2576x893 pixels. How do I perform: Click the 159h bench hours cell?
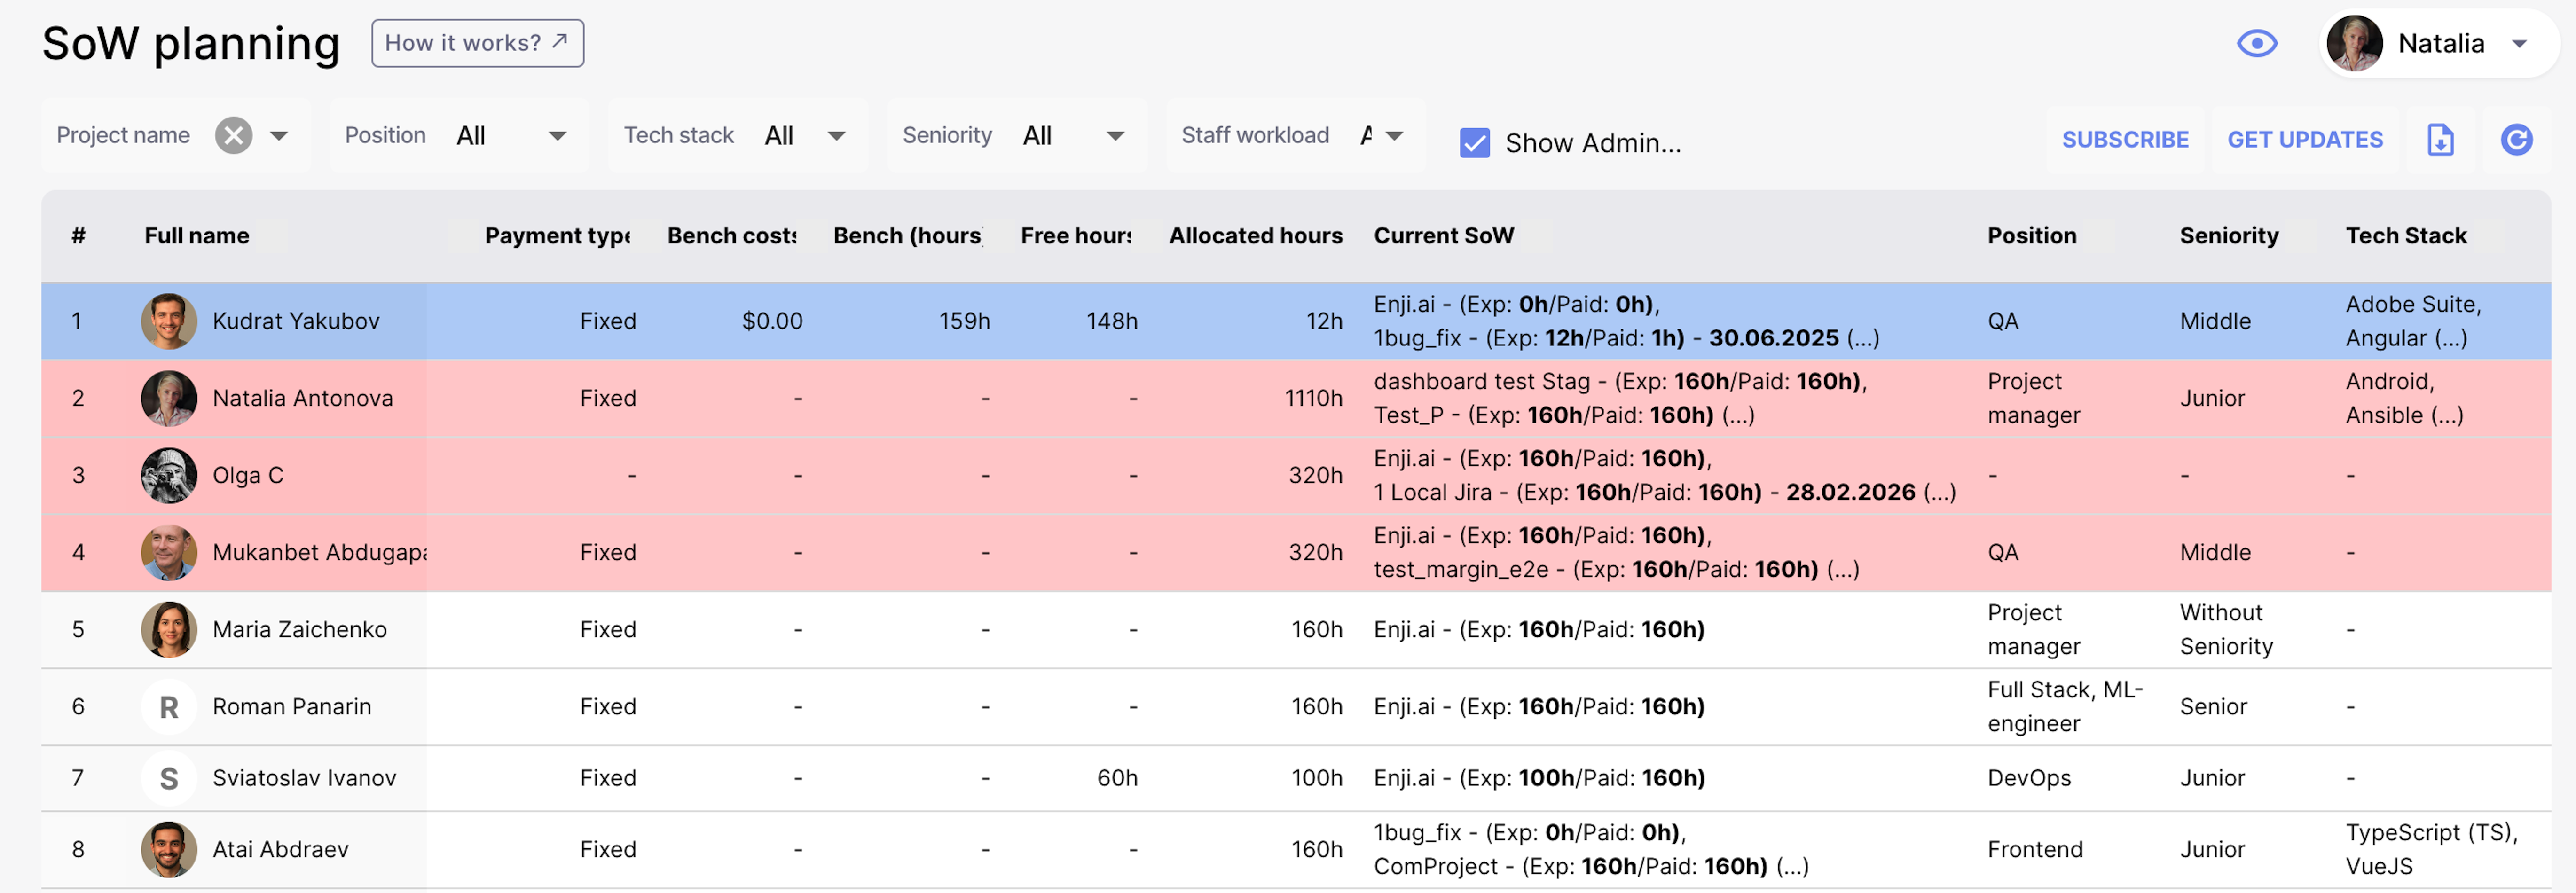(x=964, y=321)
